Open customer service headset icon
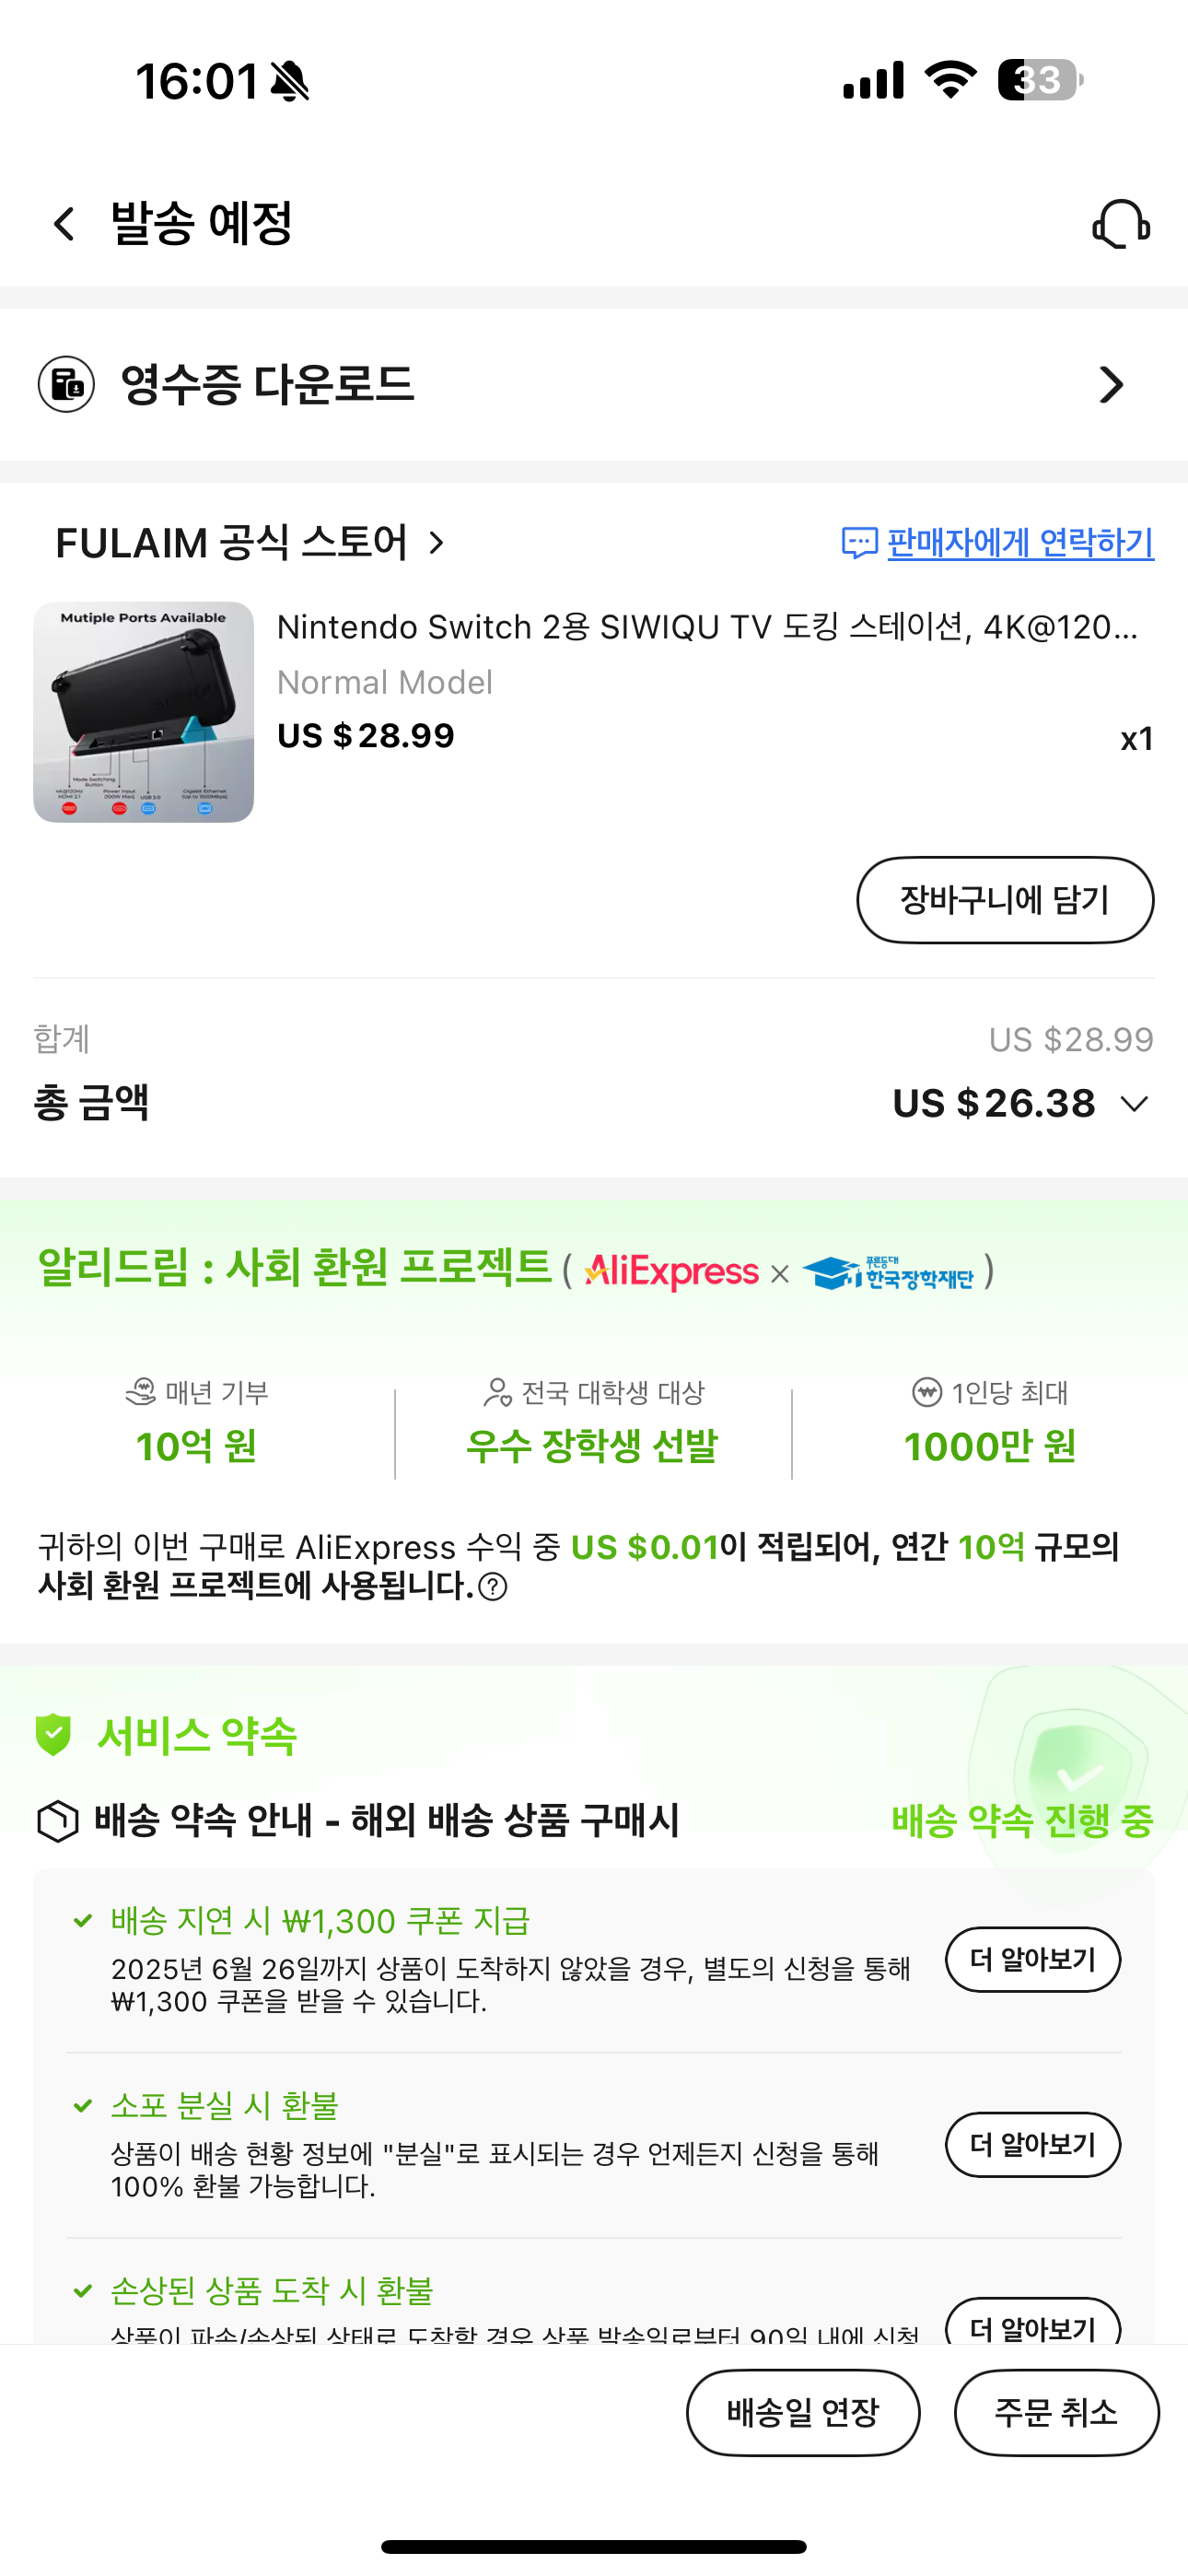 [x=1121, y=224]
